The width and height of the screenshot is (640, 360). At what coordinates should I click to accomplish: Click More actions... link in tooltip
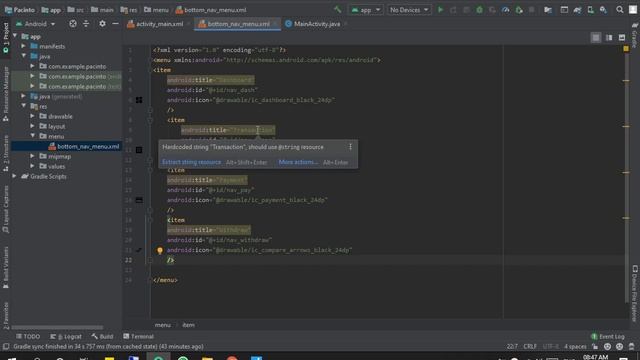pos(298,162)
